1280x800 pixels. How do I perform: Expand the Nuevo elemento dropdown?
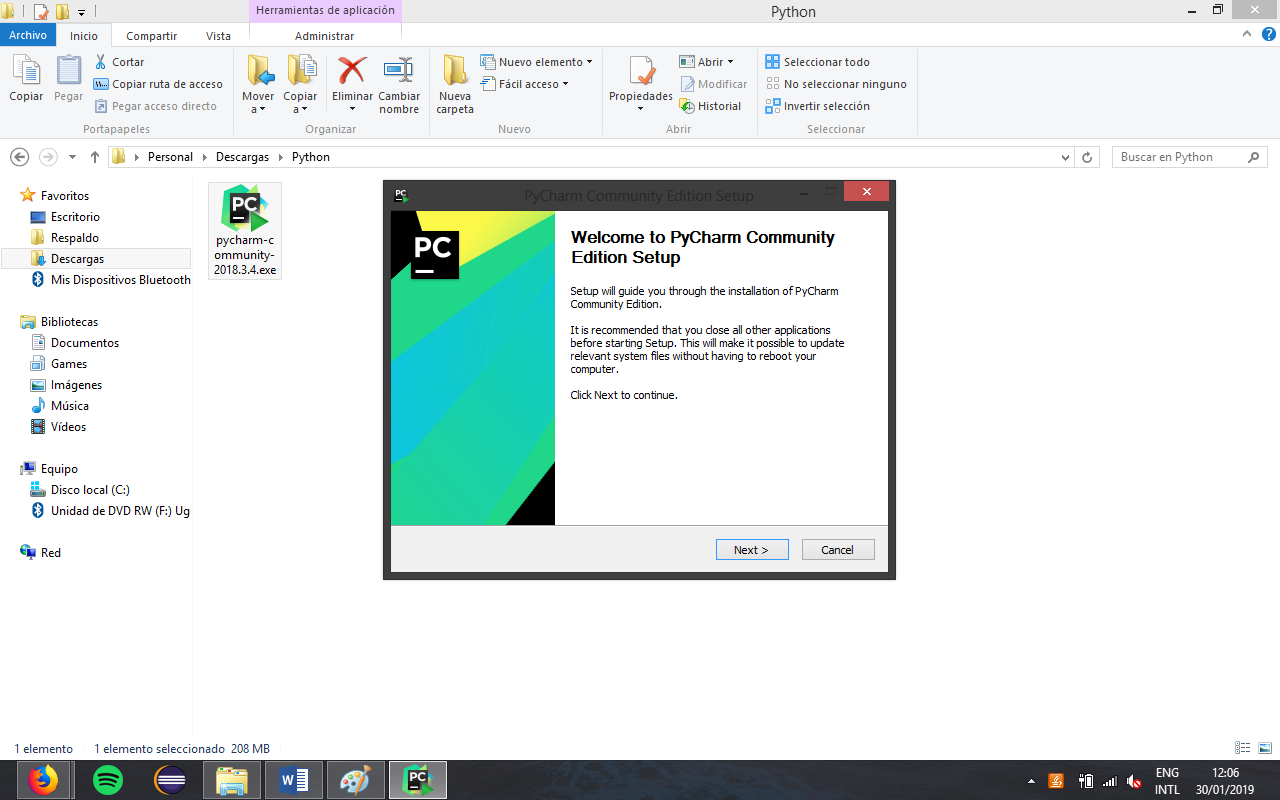pyautogui.click(x=589, y=62)
